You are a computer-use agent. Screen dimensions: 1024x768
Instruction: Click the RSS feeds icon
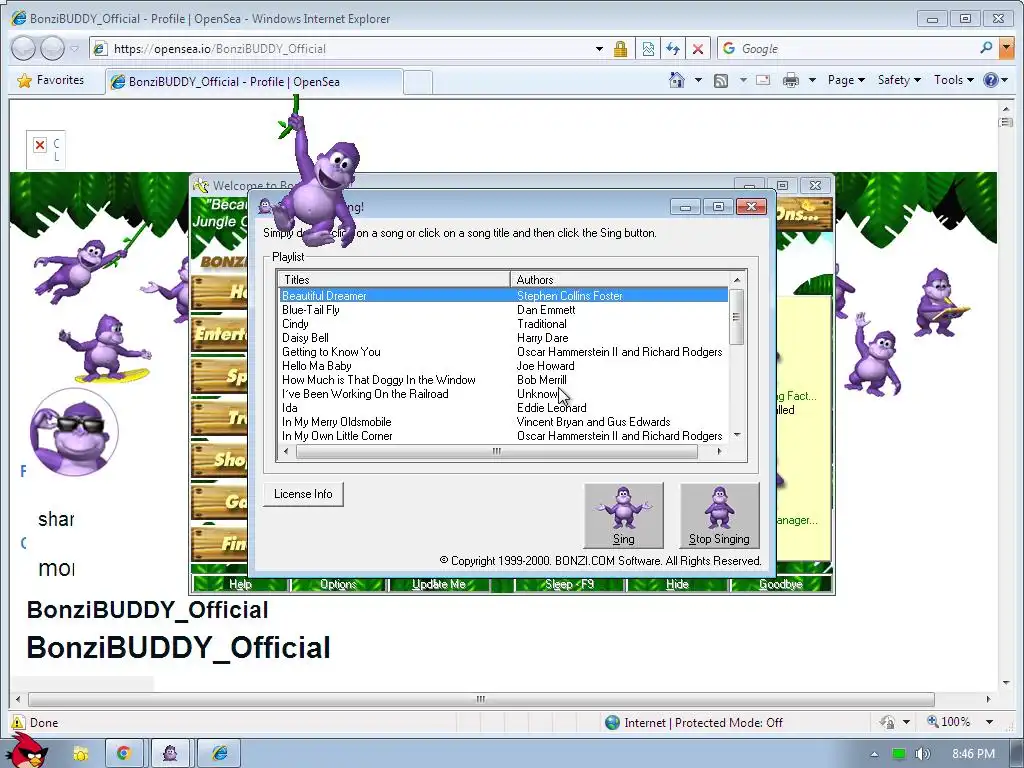tap(721, 80)
